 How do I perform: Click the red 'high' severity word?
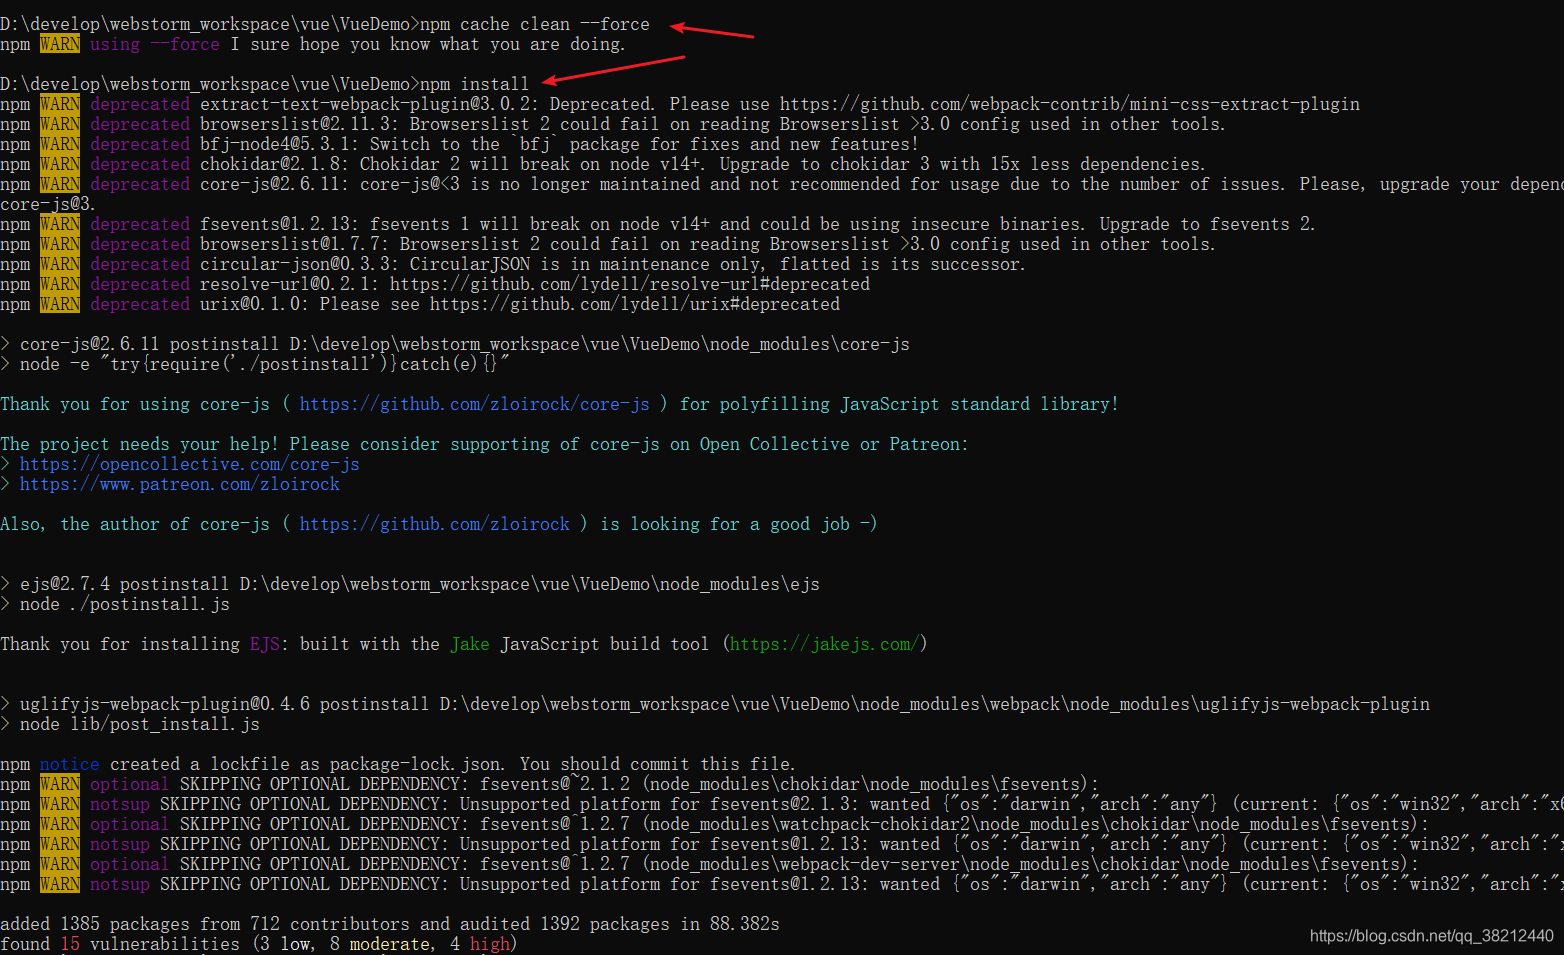[490, 944]
